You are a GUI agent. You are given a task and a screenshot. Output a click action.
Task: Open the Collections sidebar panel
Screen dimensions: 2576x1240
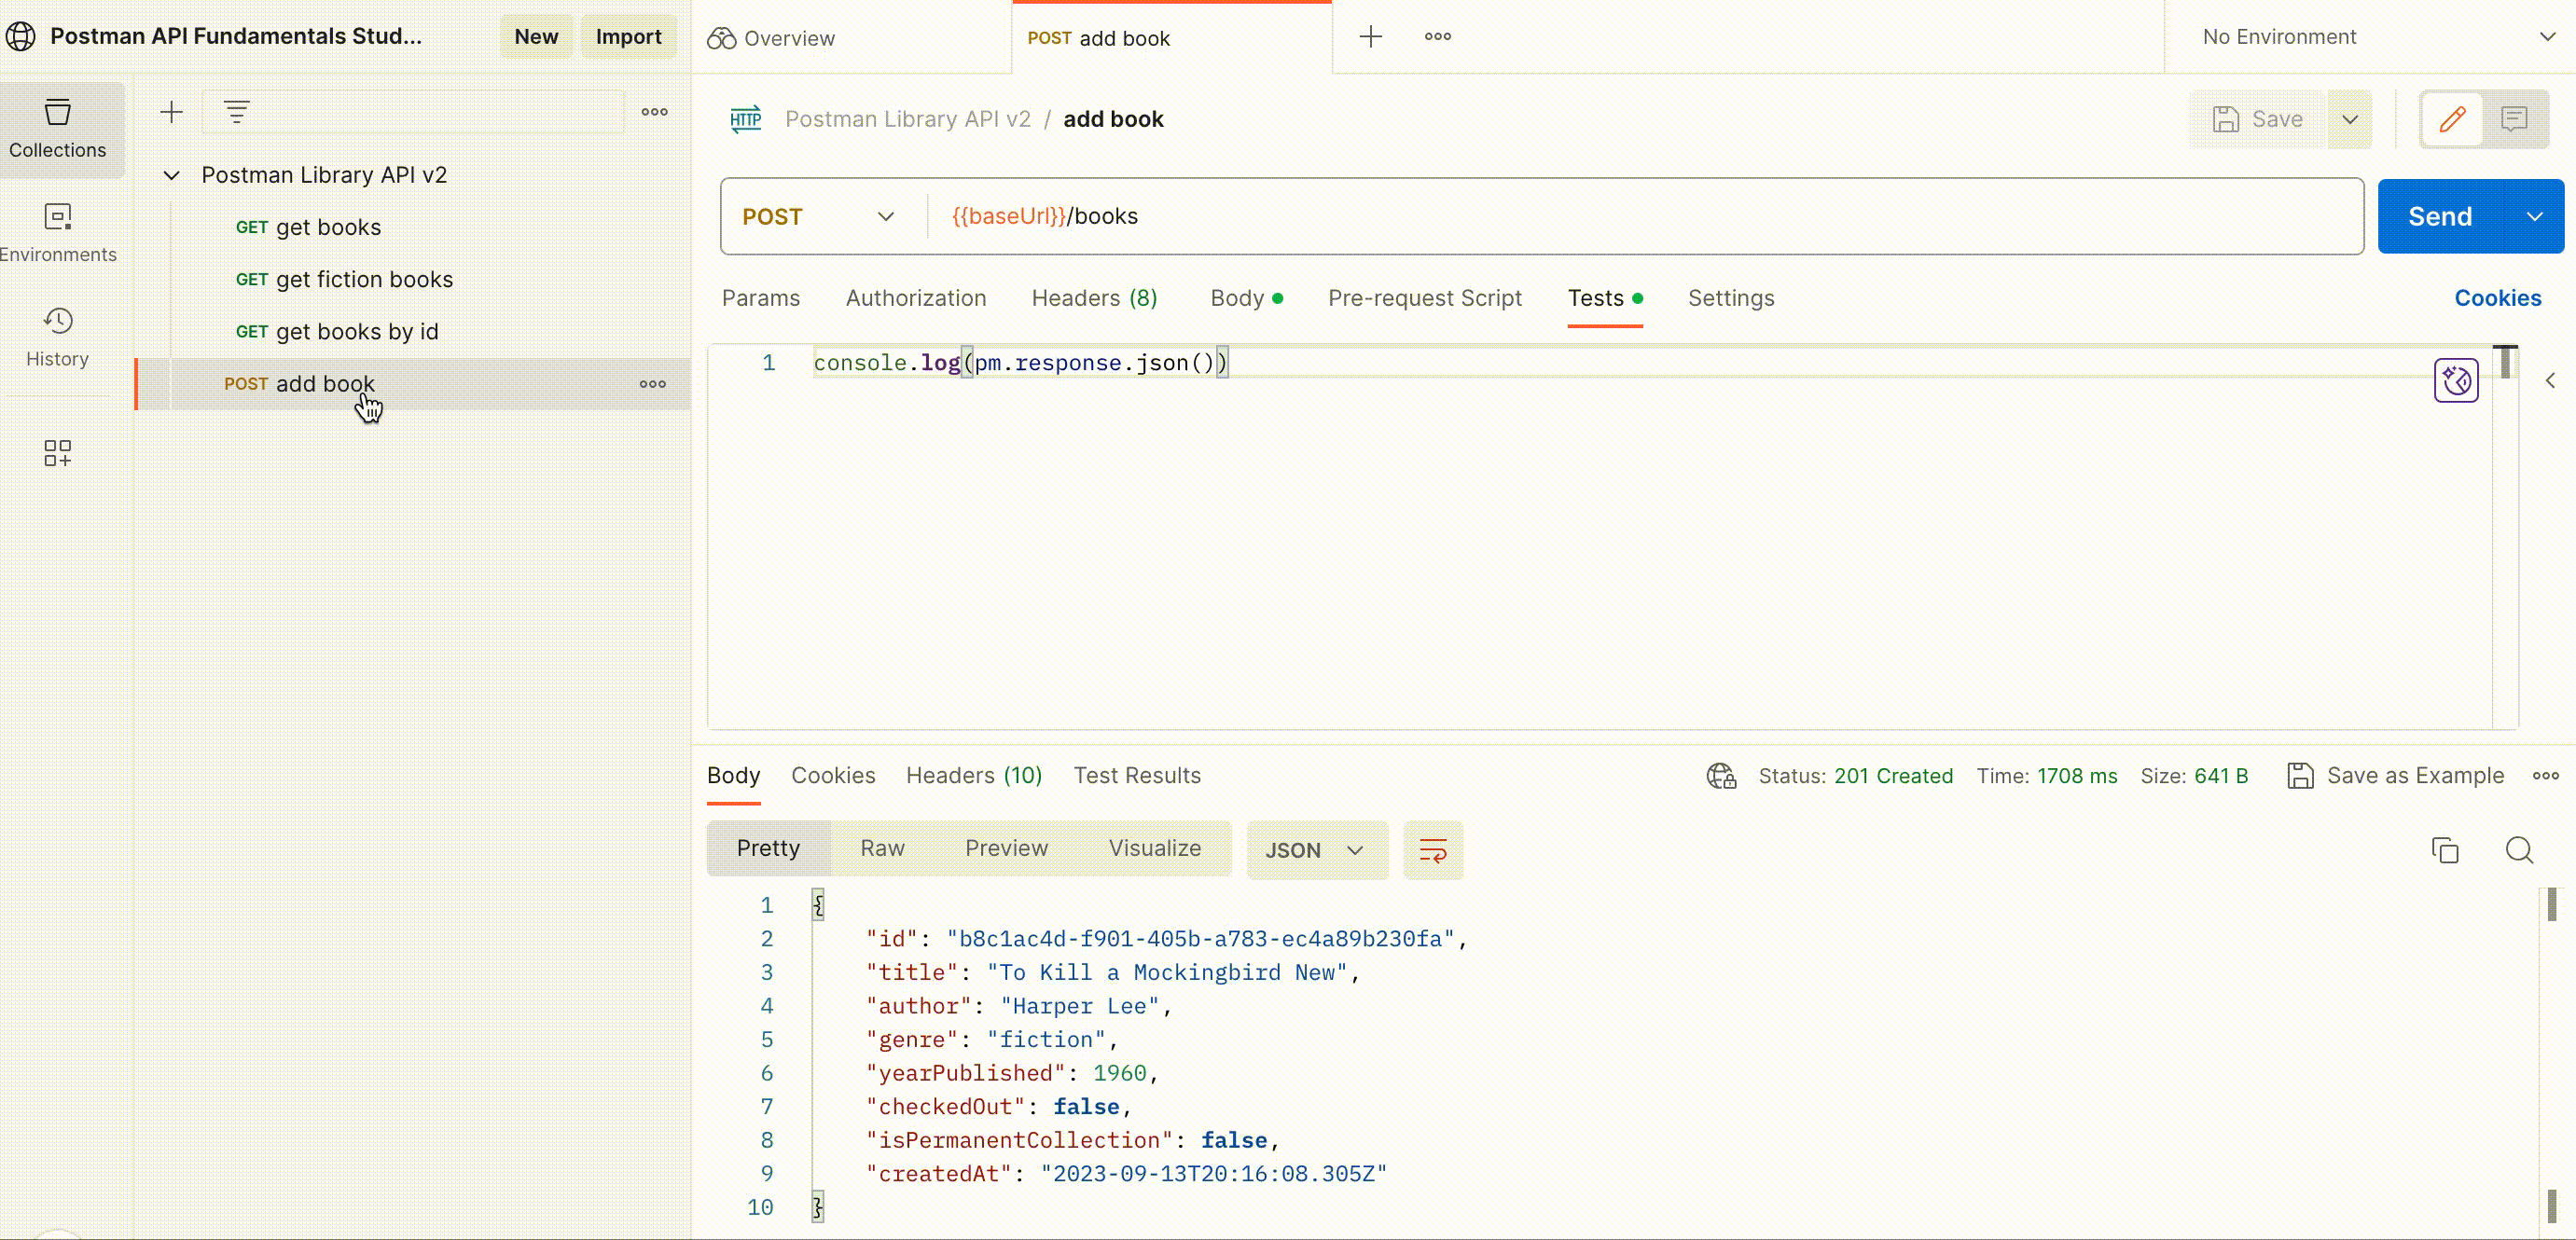(57, 128)
